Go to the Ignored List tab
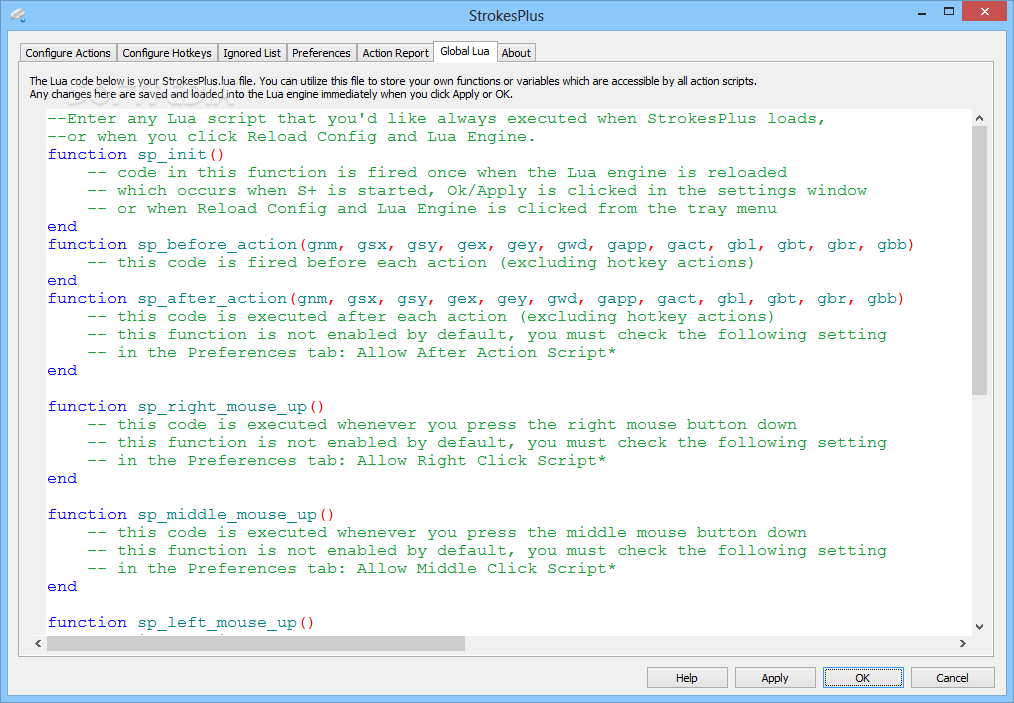1014x703 pixels. [x=252, y=53]
